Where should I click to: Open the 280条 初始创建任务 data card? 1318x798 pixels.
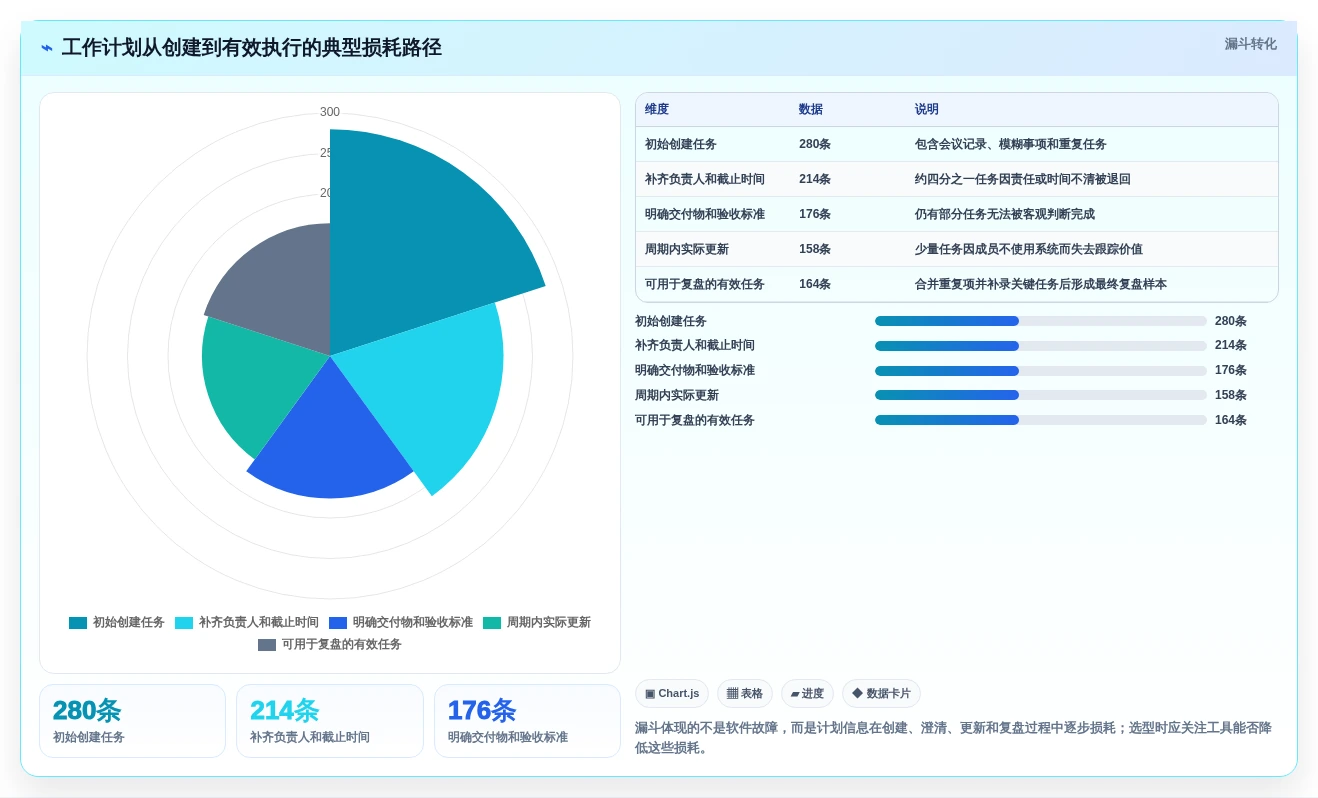coord(132,721)
